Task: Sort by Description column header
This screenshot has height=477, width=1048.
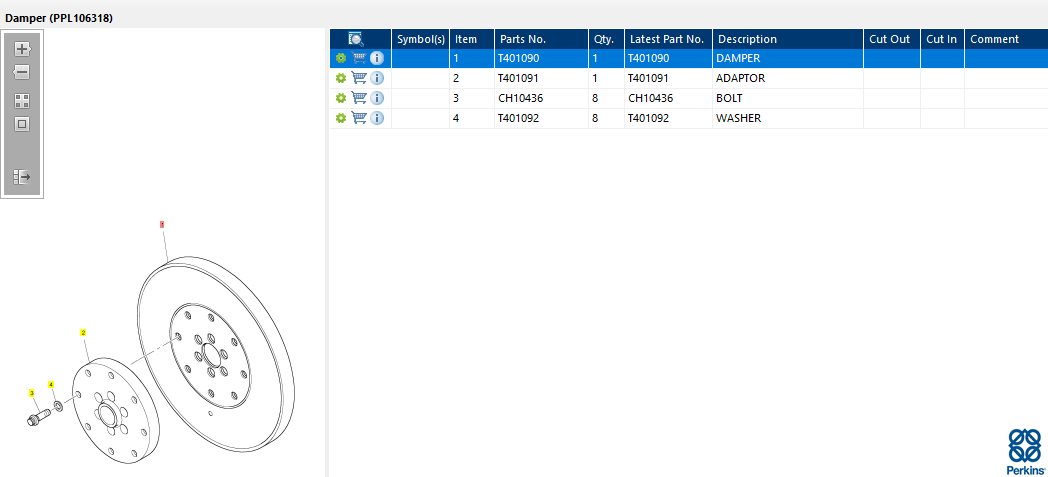Action: tap(788, 39)
